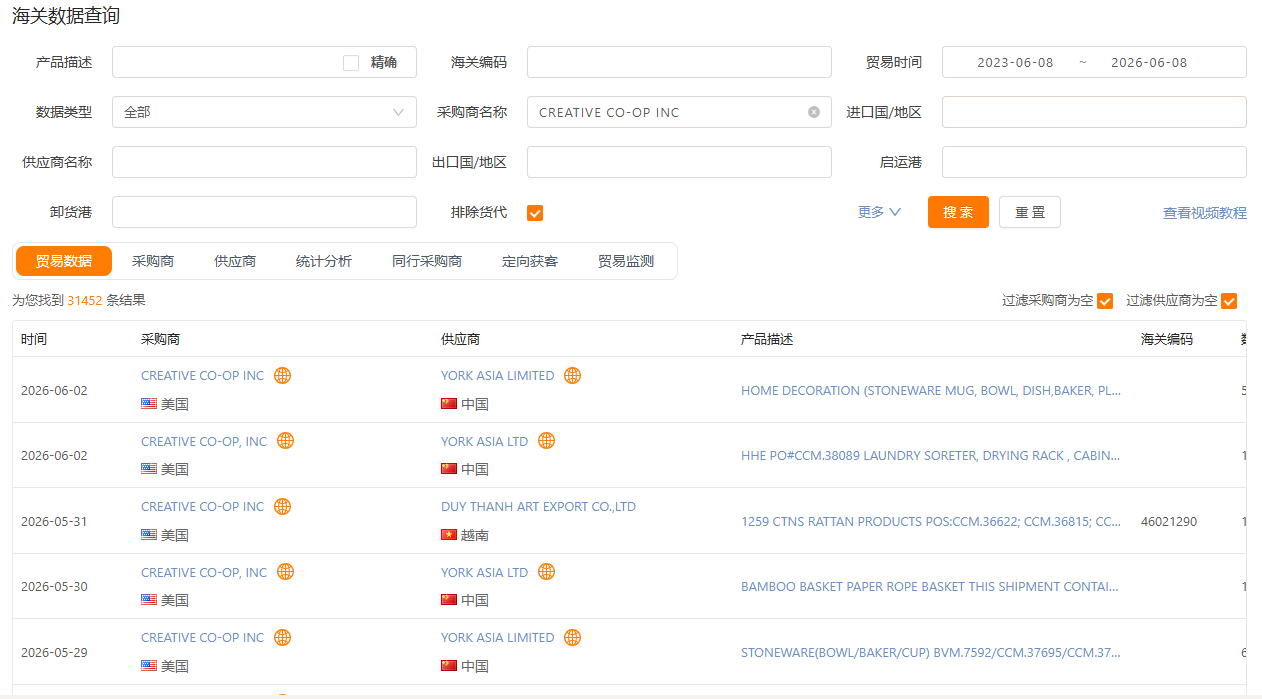
Task: Open the end date 2026-06-08 picker
Action: pyautogui.click(x=1149, y=62)
